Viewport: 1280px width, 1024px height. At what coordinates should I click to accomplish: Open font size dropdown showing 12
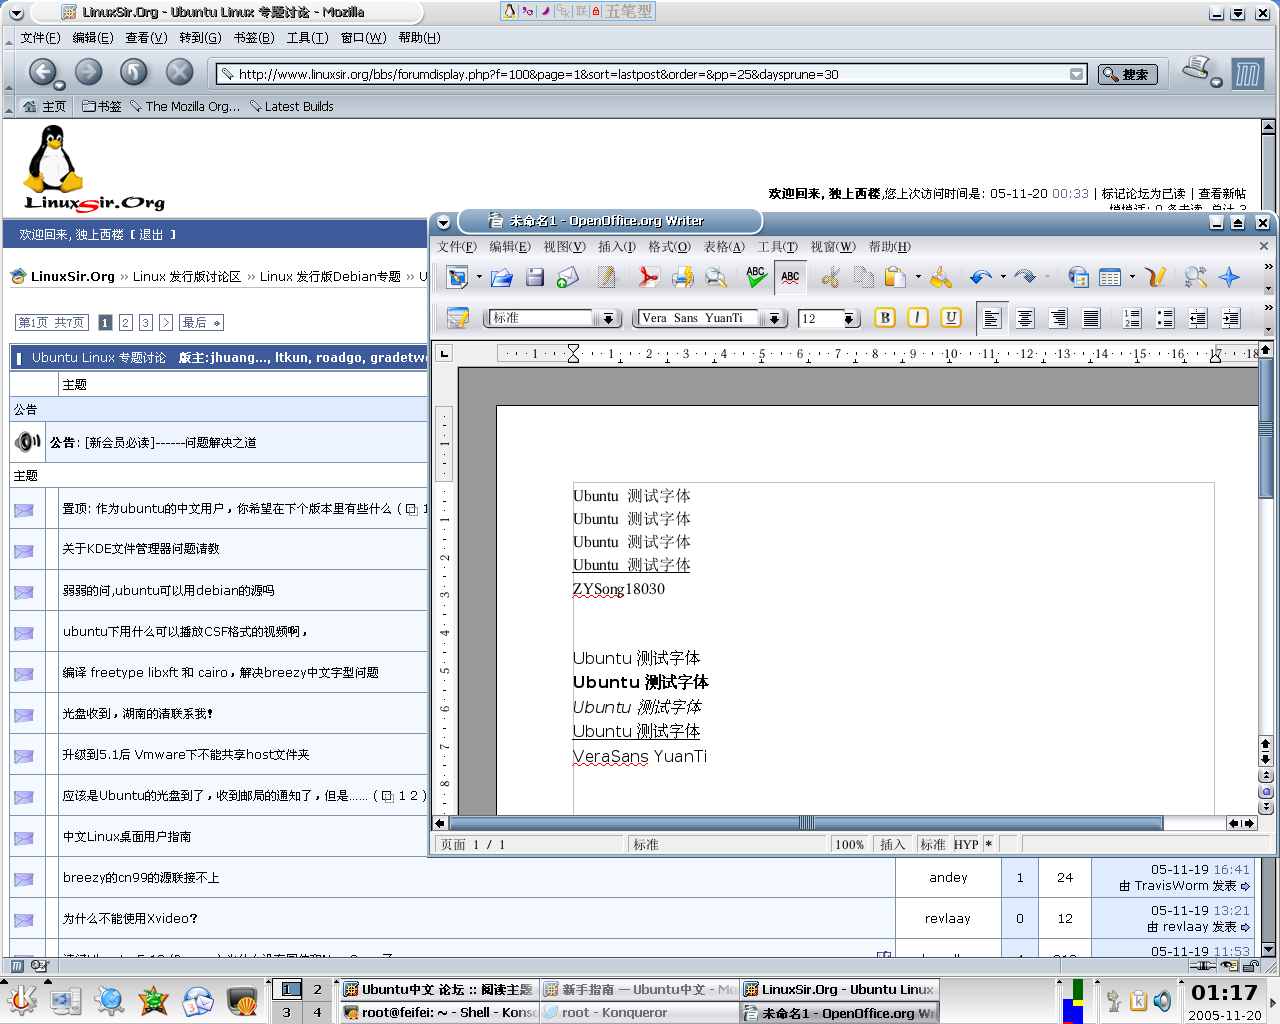pos(850,318)
